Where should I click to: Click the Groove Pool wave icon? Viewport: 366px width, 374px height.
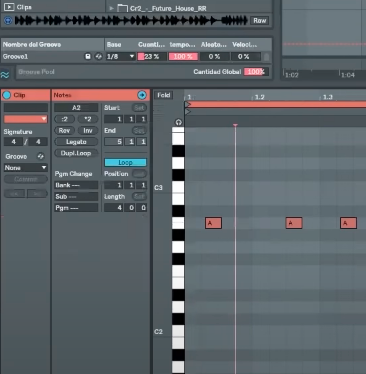tap(5, 75)
